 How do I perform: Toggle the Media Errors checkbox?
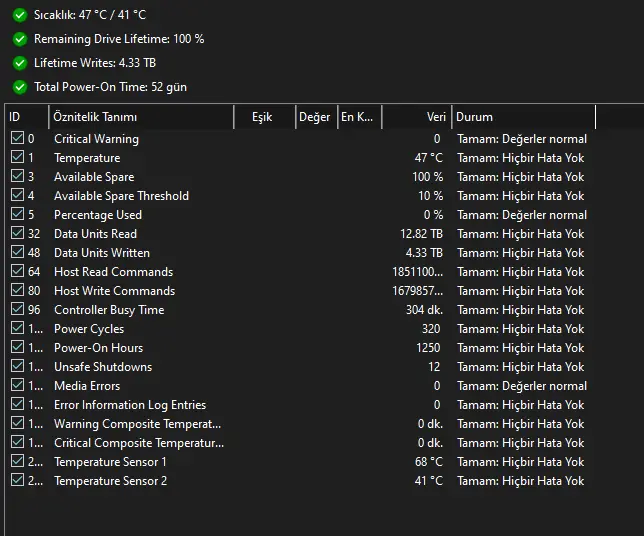[17, 384]
